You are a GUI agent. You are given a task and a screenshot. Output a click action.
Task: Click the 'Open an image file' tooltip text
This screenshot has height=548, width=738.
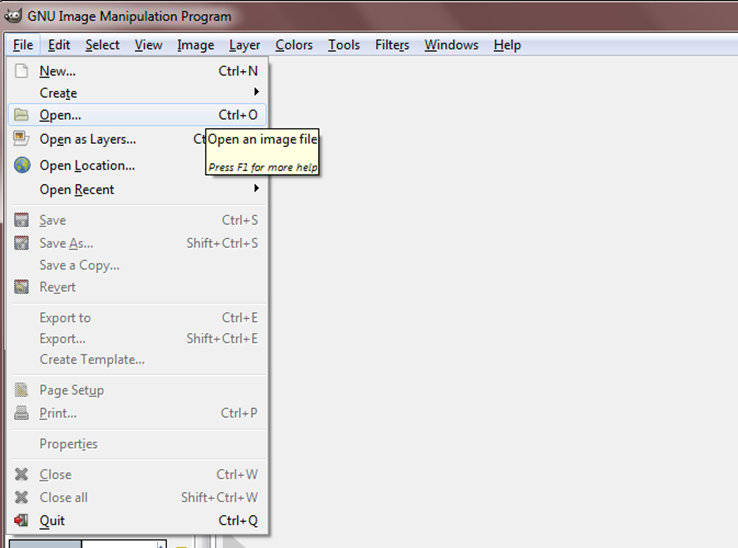coord(263,139)
